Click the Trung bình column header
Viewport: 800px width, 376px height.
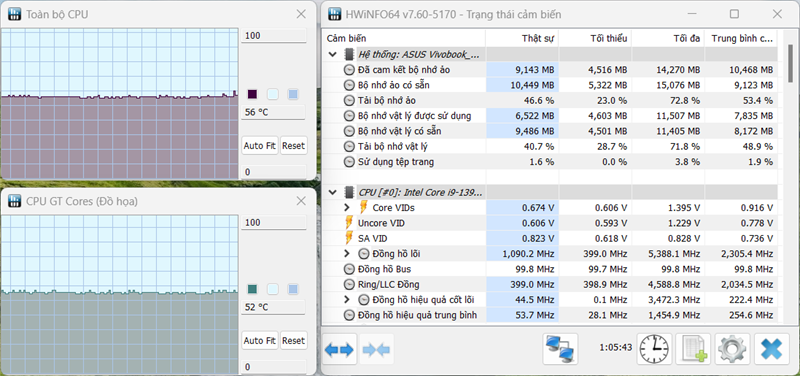point(741,38)
